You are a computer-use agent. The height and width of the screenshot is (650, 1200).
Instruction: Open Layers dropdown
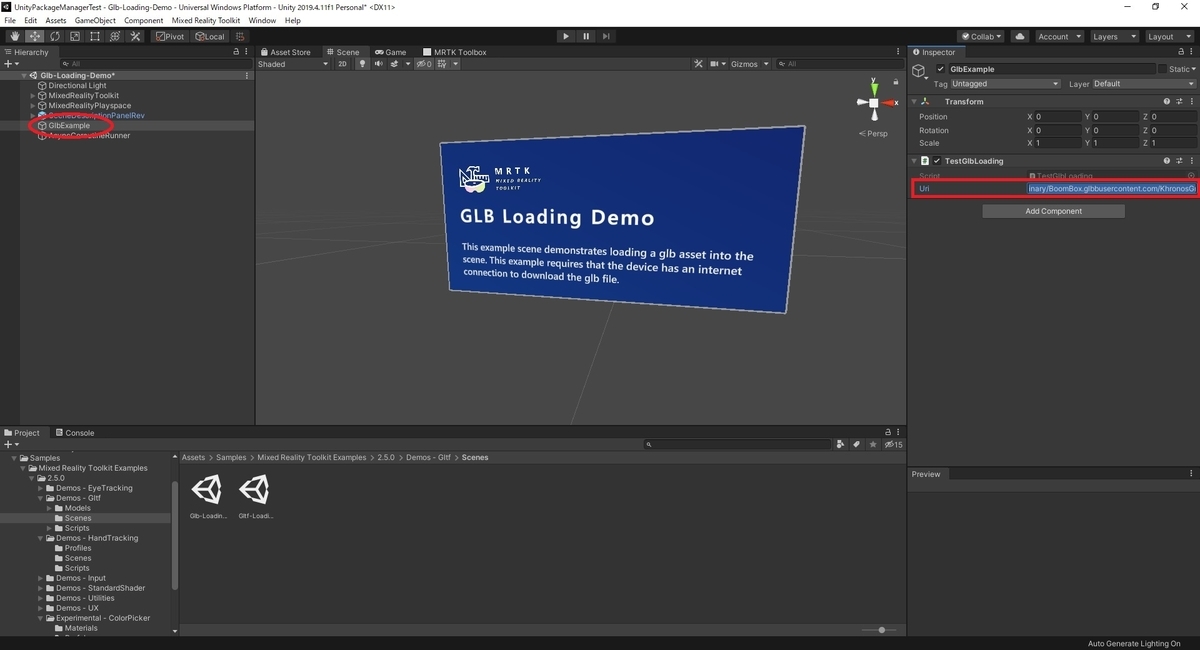pos(1114,37)
